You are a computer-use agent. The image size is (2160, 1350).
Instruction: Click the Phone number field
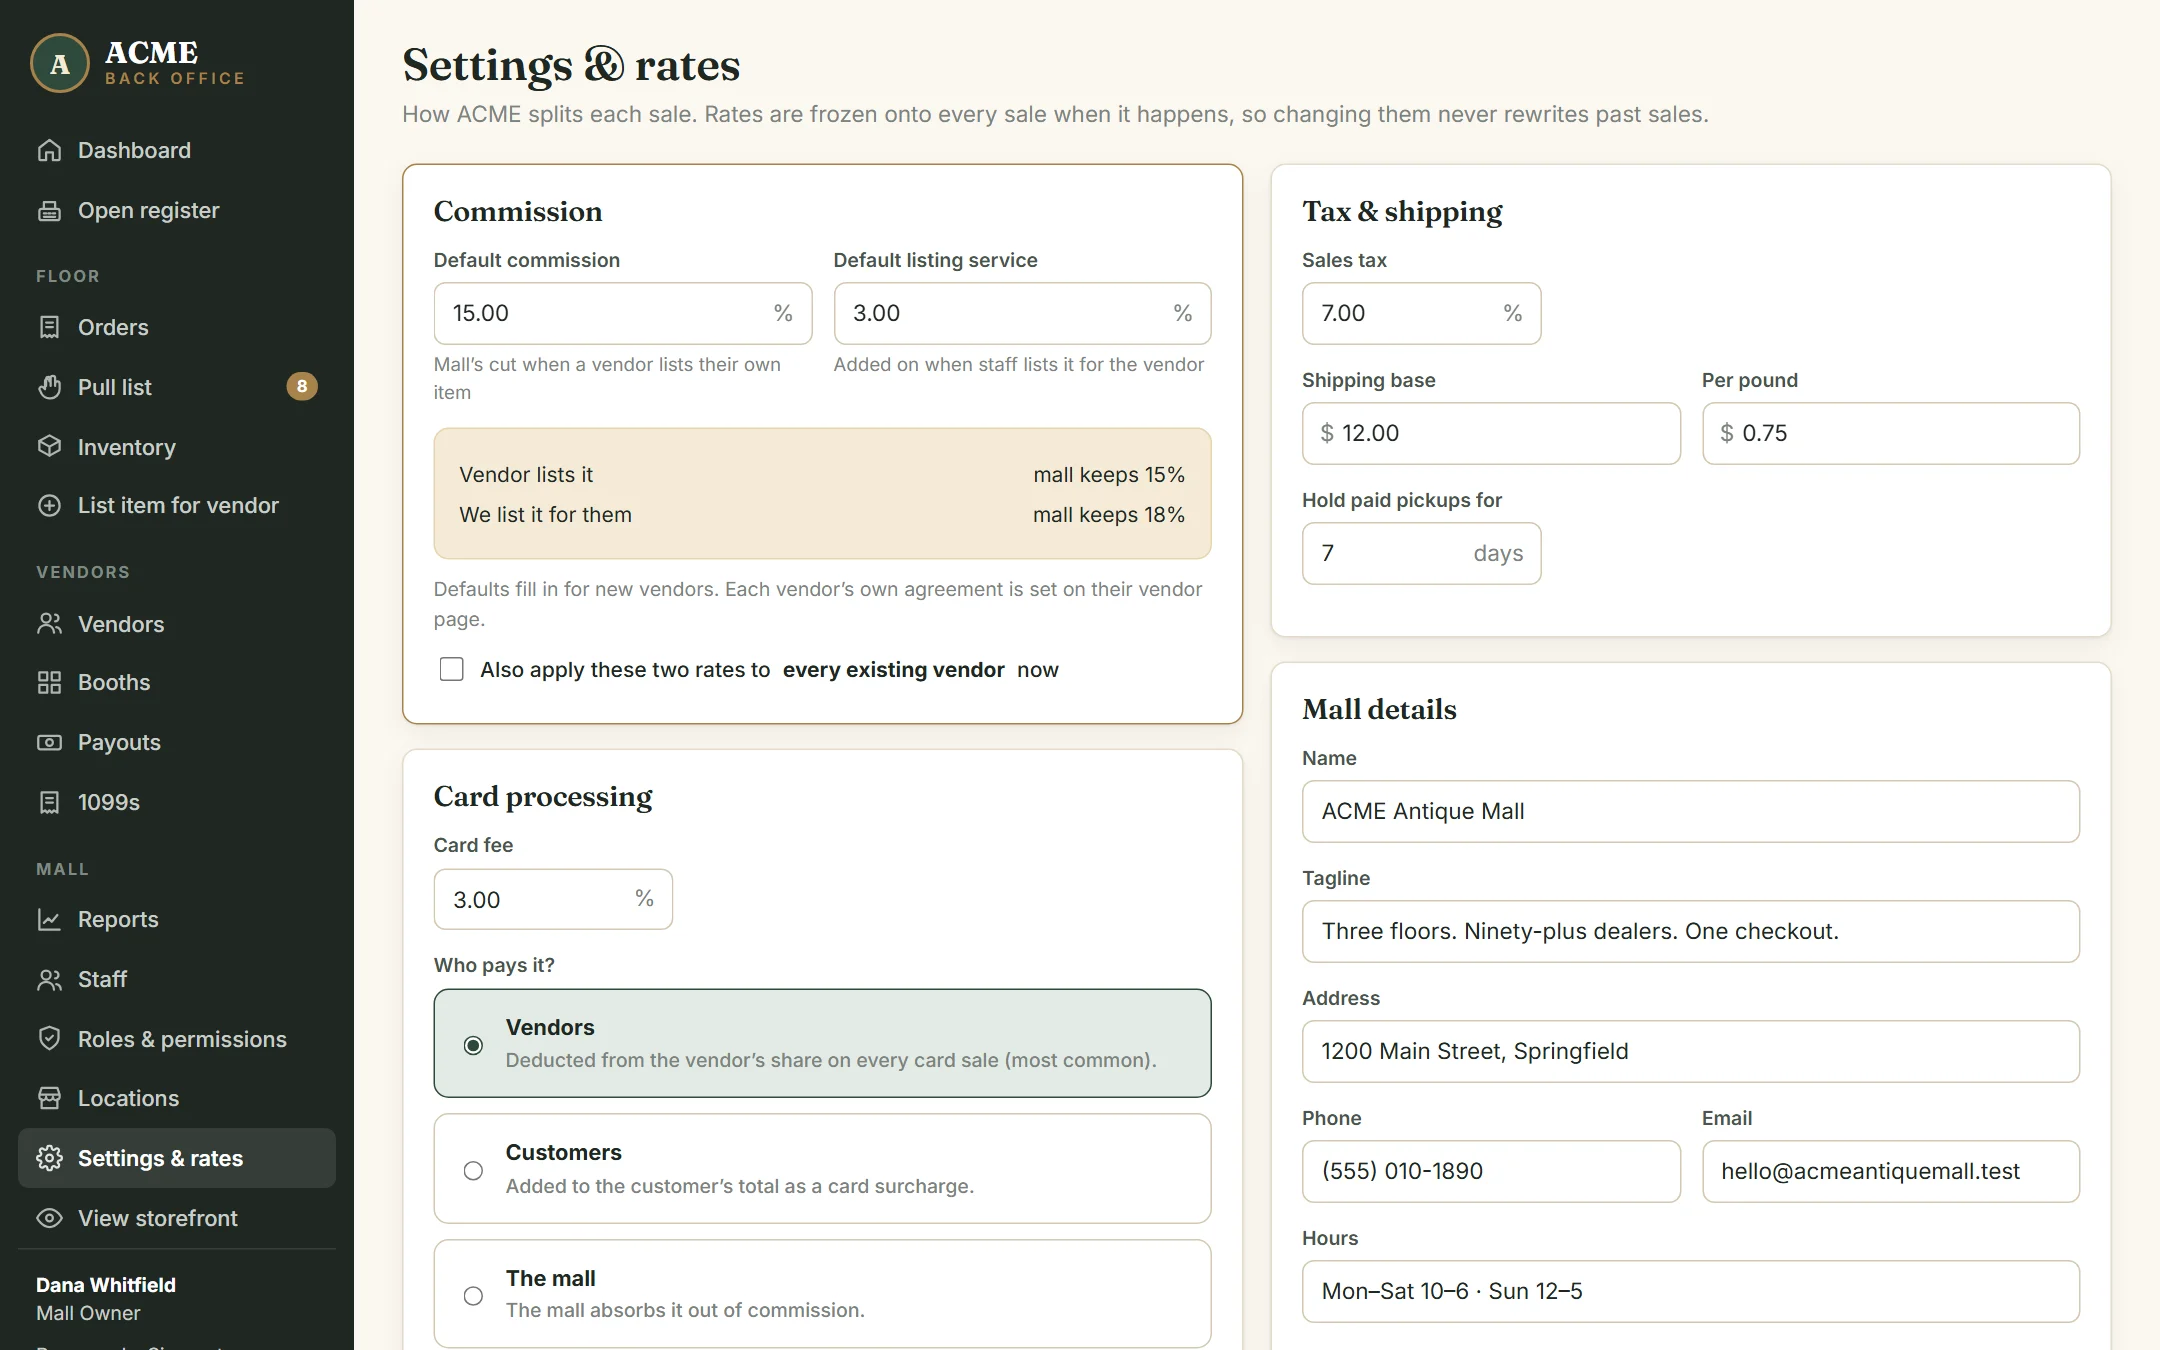click(1491, 1171)
